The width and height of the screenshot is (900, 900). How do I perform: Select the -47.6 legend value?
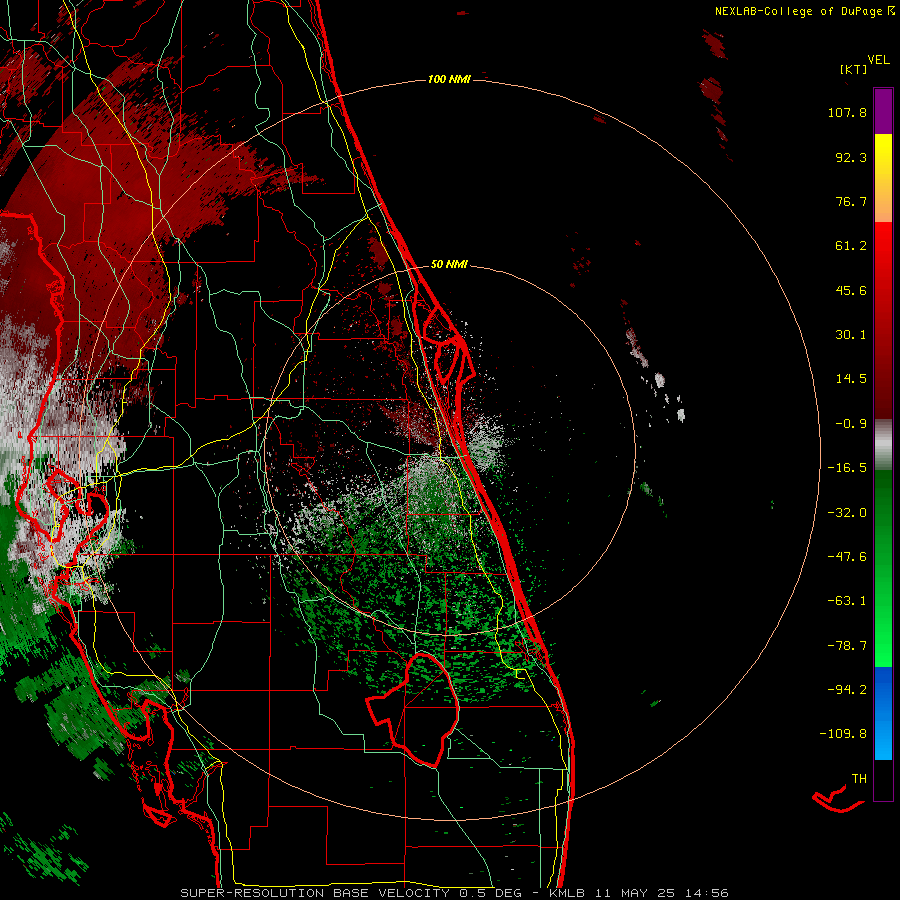[847, 557]
